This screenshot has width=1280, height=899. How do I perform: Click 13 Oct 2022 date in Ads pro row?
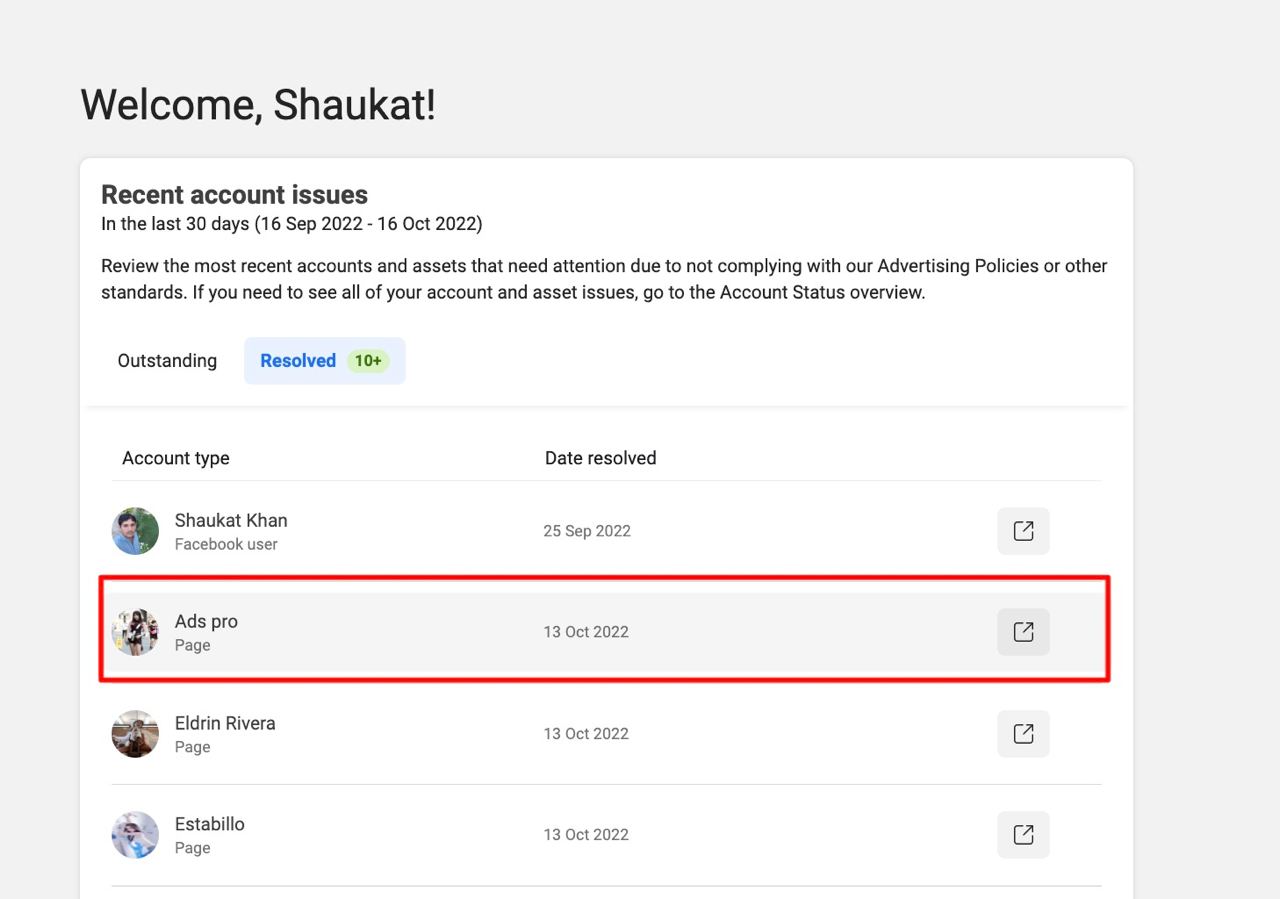(x=586, y=632)
